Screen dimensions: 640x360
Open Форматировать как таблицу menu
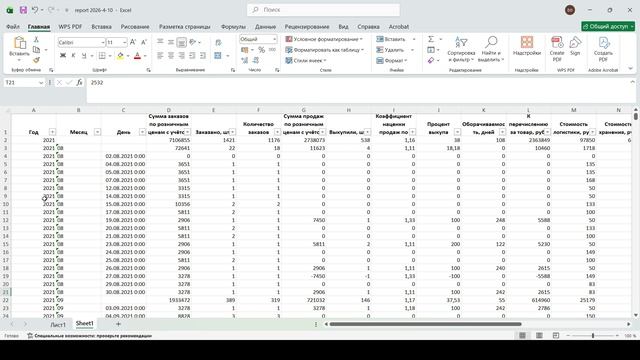[324, 50]
